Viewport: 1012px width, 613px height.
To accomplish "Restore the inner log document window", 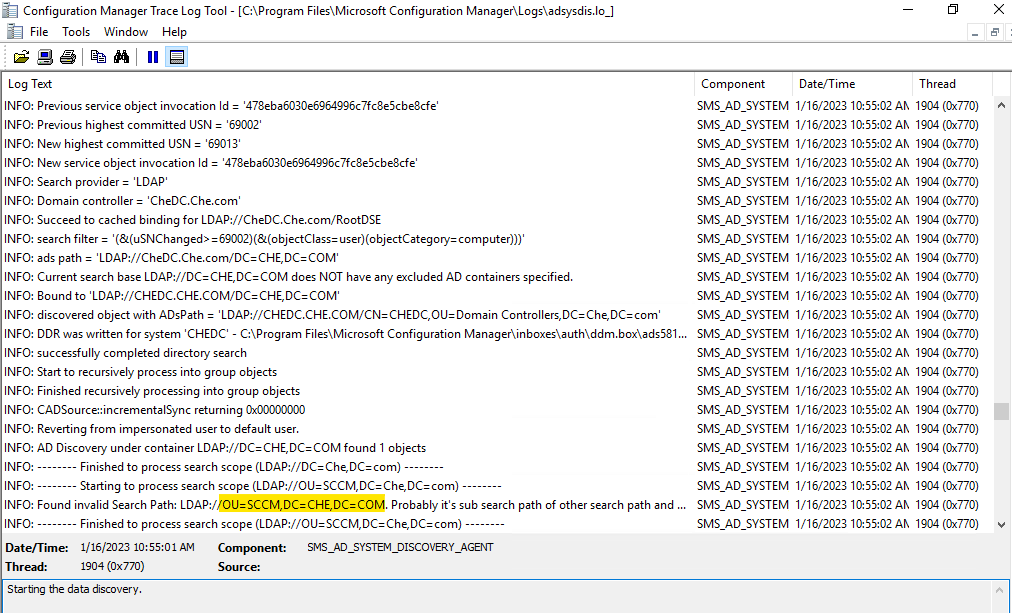I will point(995,32).
